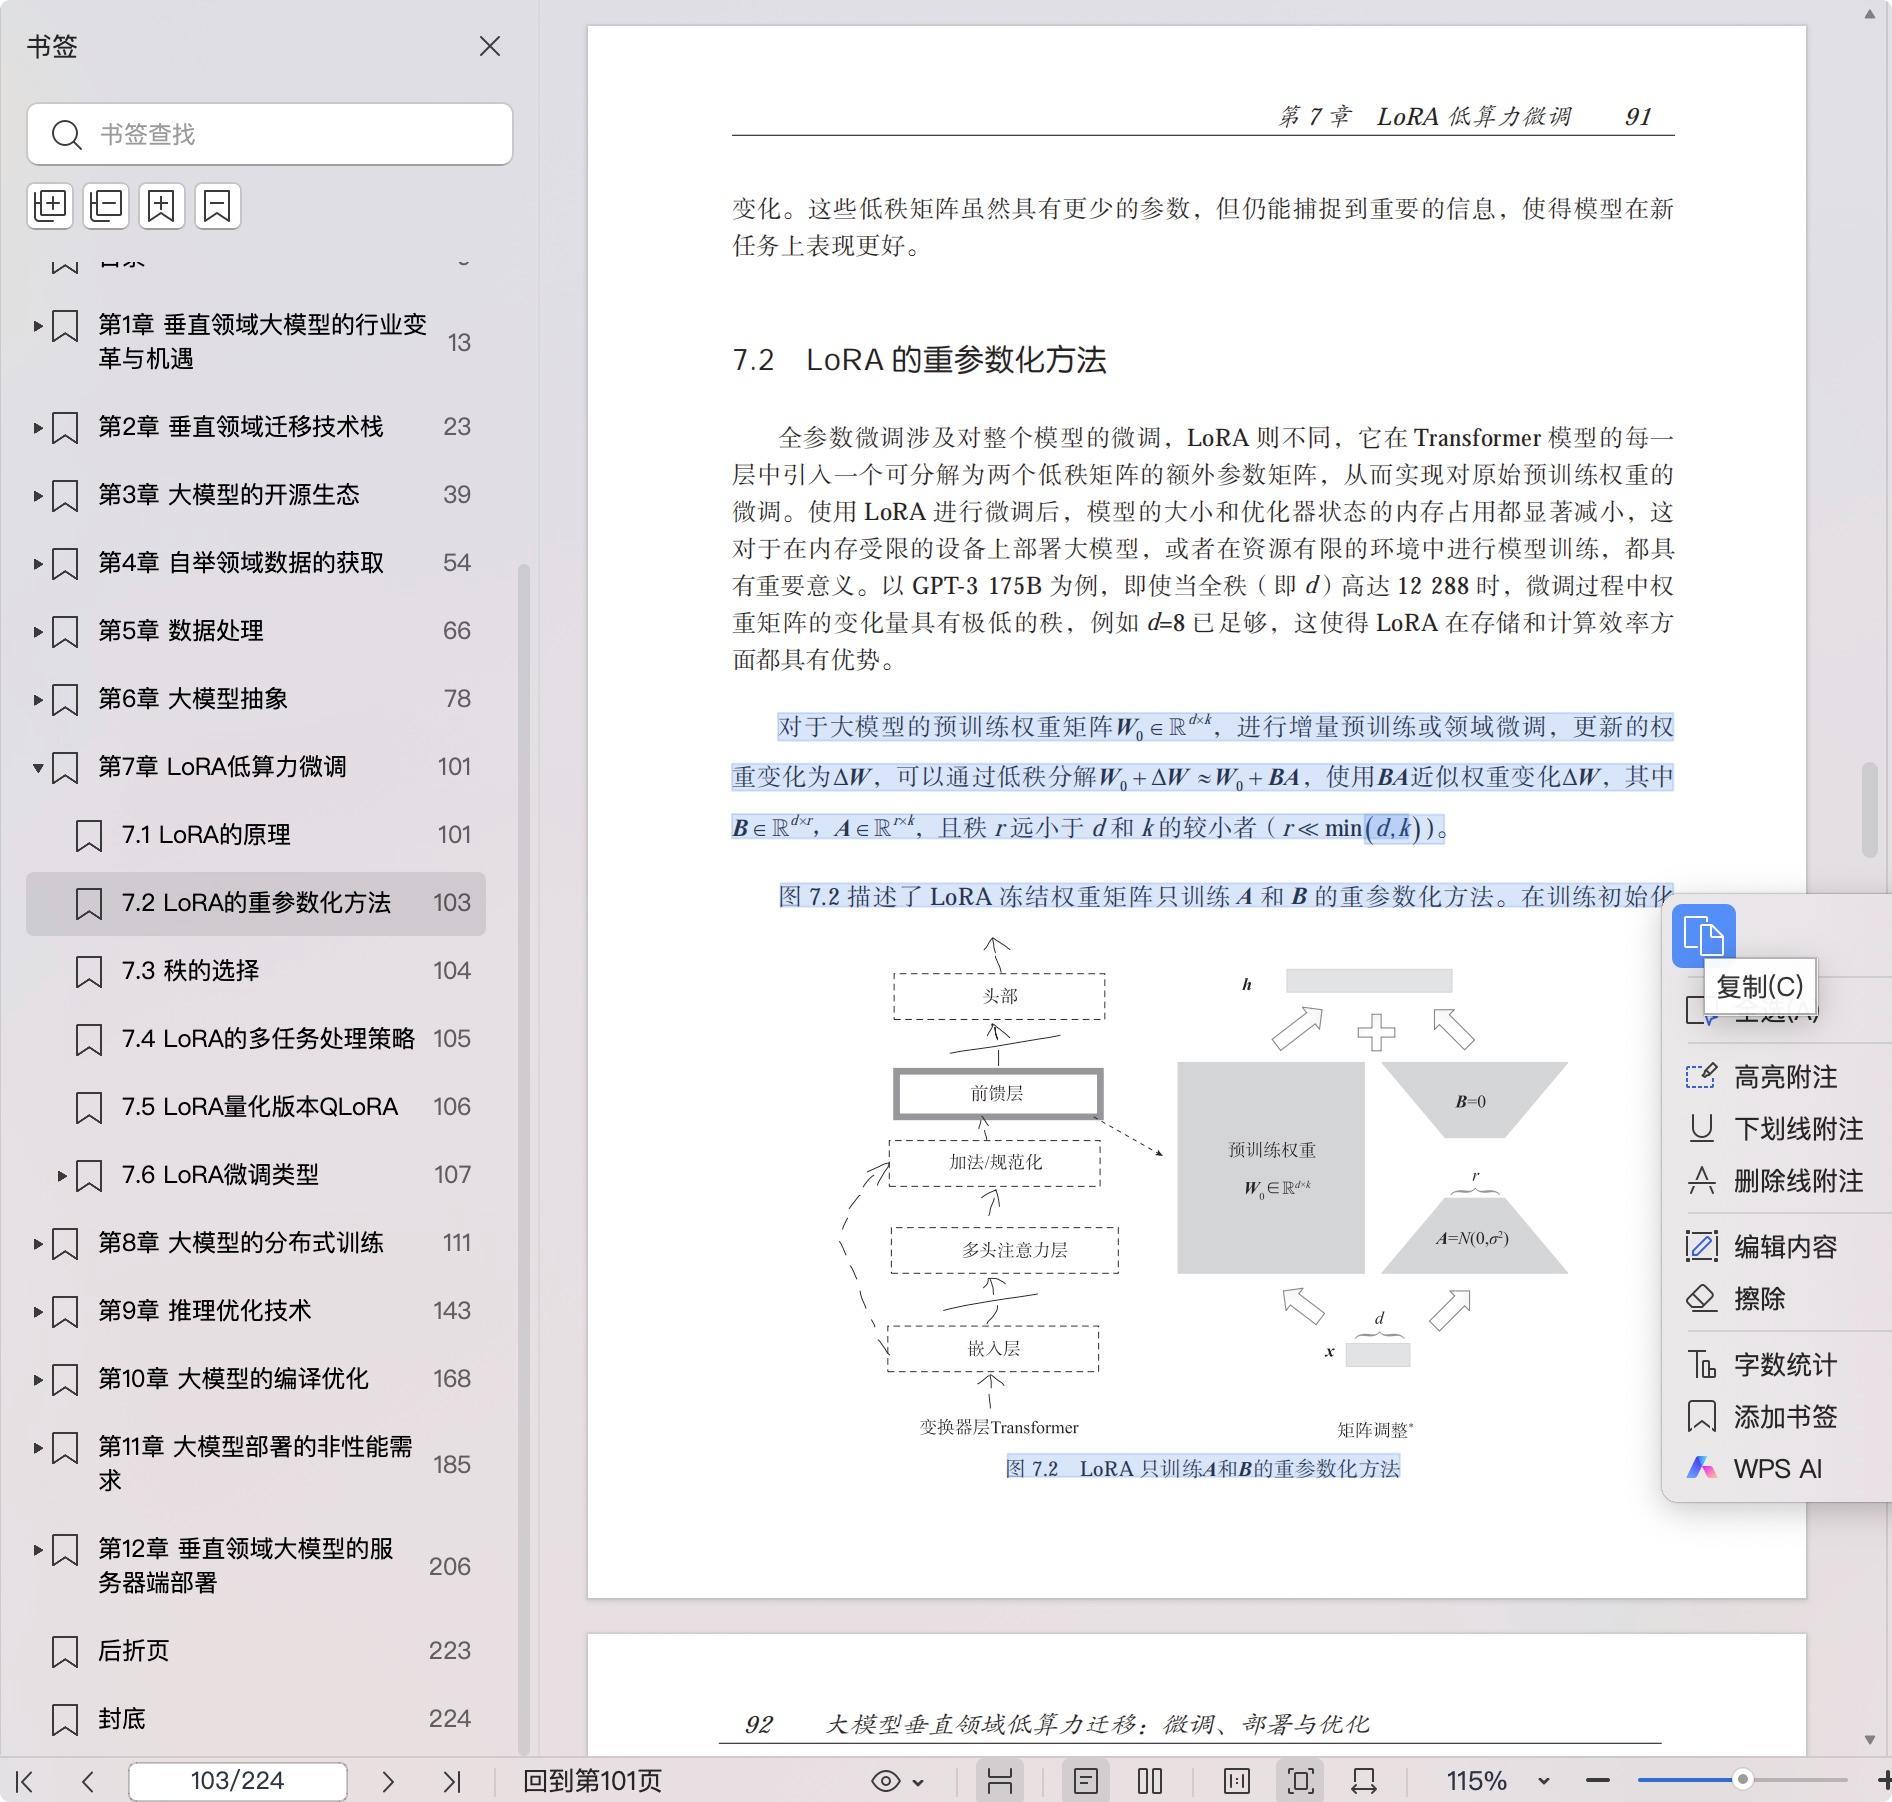Viewport: 1892px width, 1802px height.
Task: Jump to the first page
Action: (25, 1781)
